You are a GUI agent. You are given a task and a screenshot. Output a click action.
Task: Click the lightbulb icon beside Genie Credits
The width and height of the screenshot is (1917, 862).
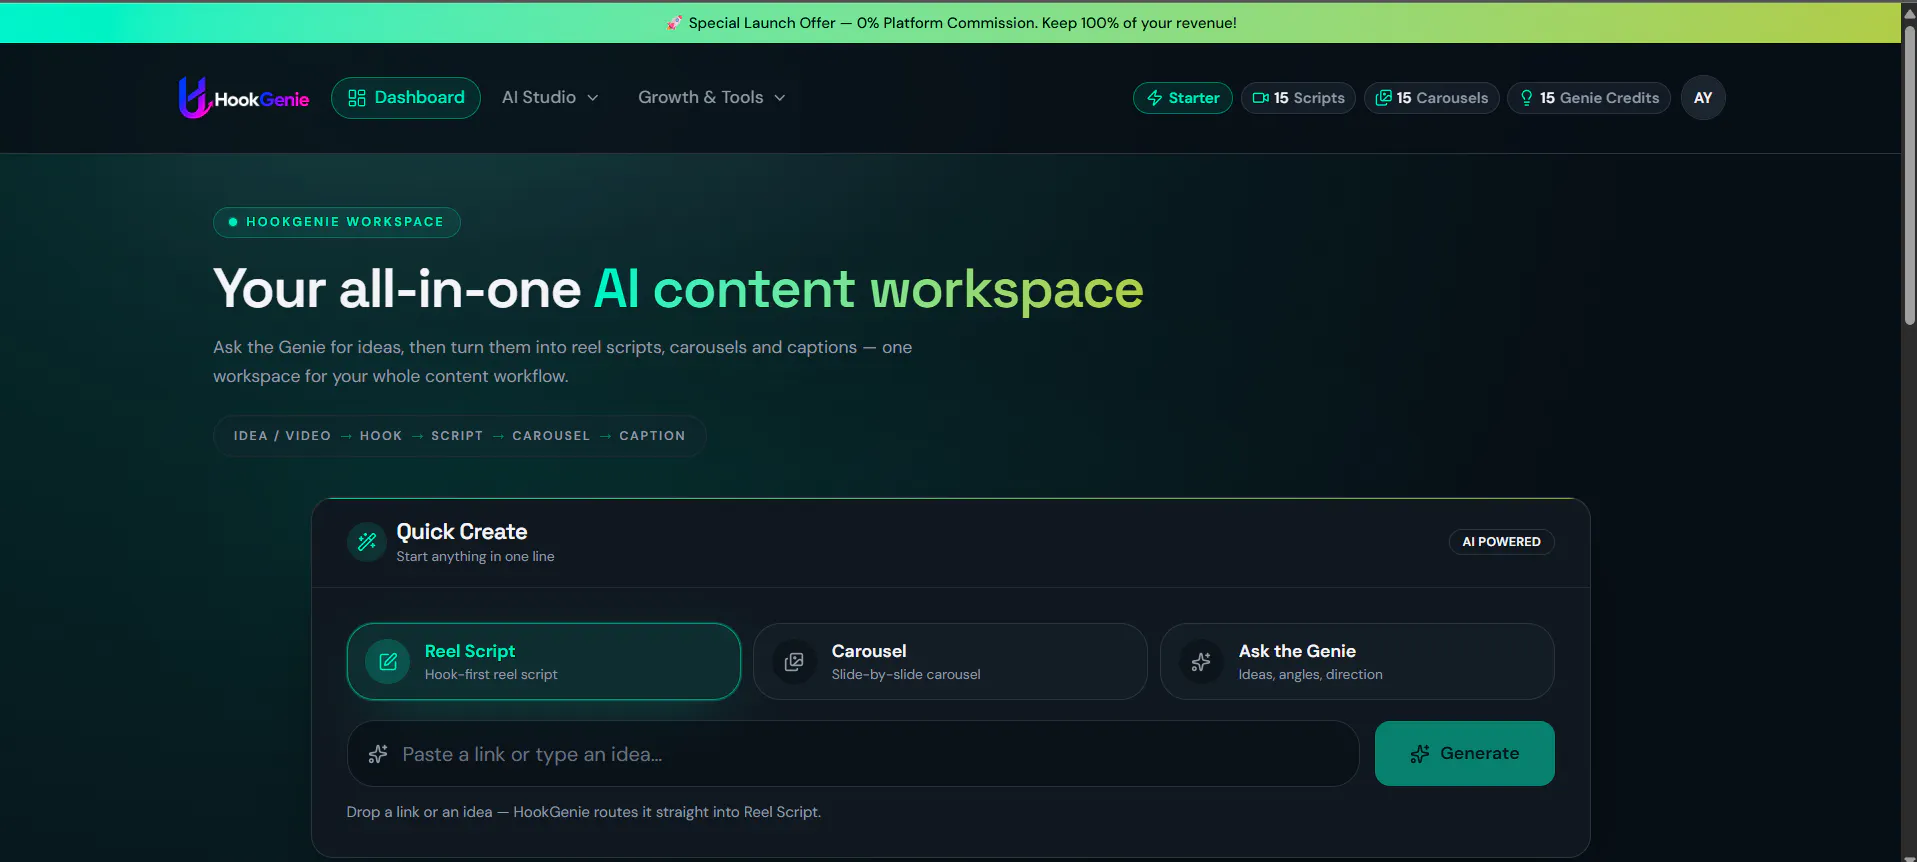(1526, 98)
